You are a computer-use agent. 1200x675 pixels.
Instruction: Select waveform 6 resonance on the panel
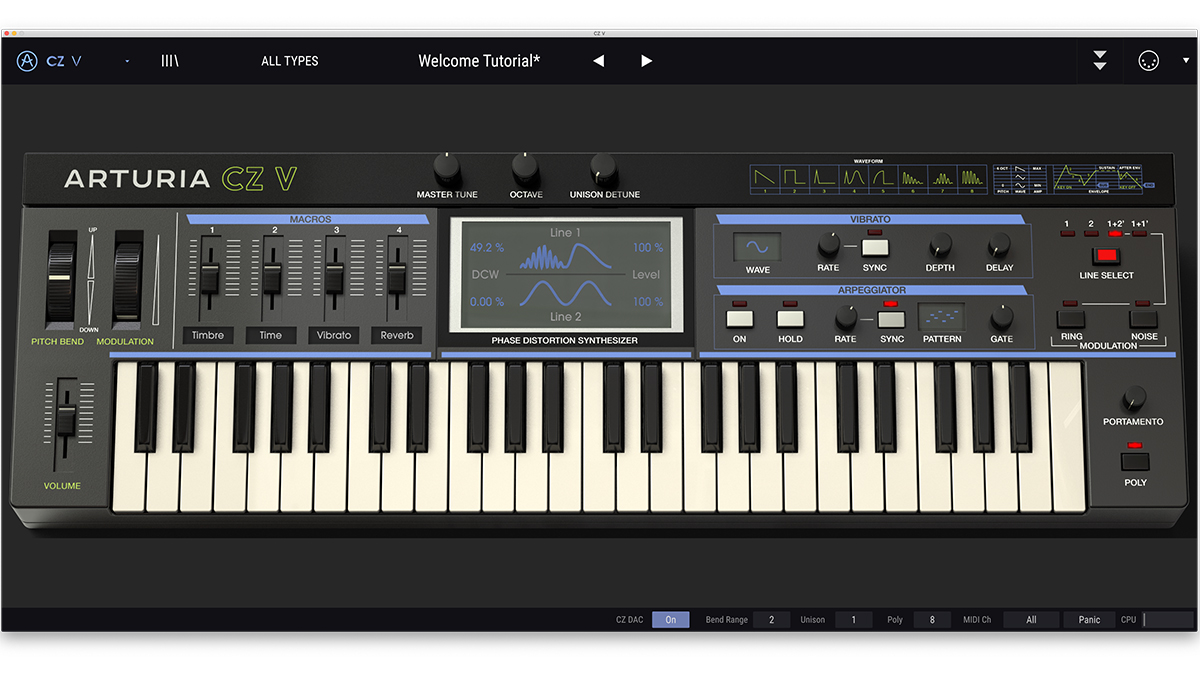point(912,179)
